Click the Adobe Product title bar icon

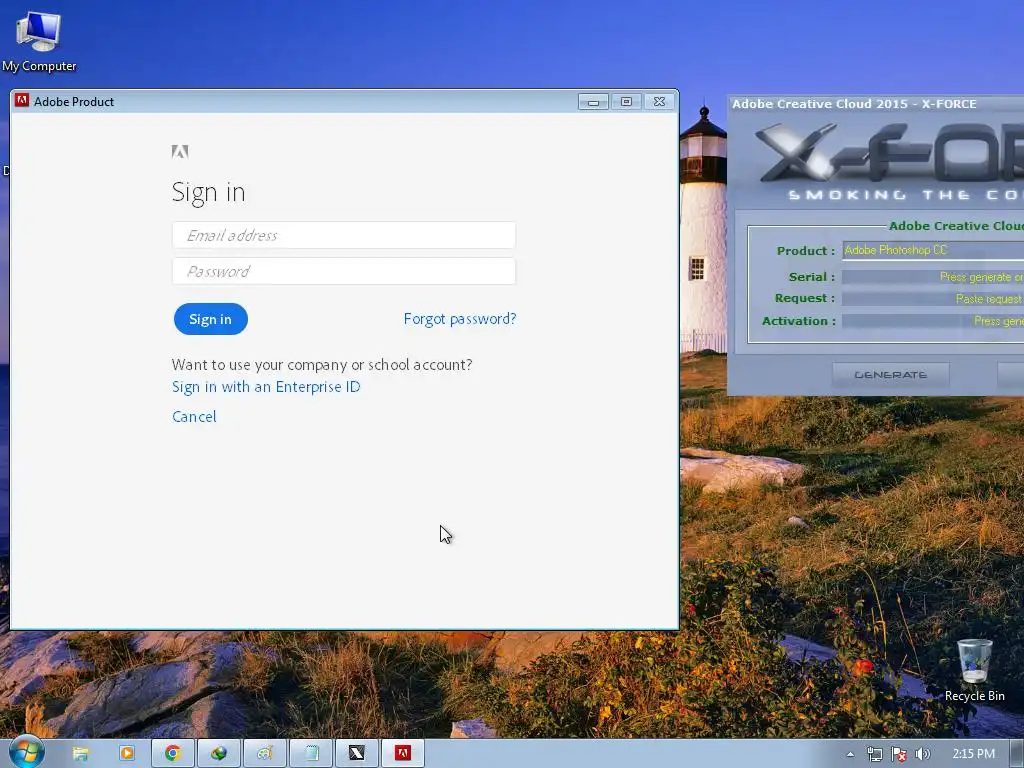[x=22, y=101]
